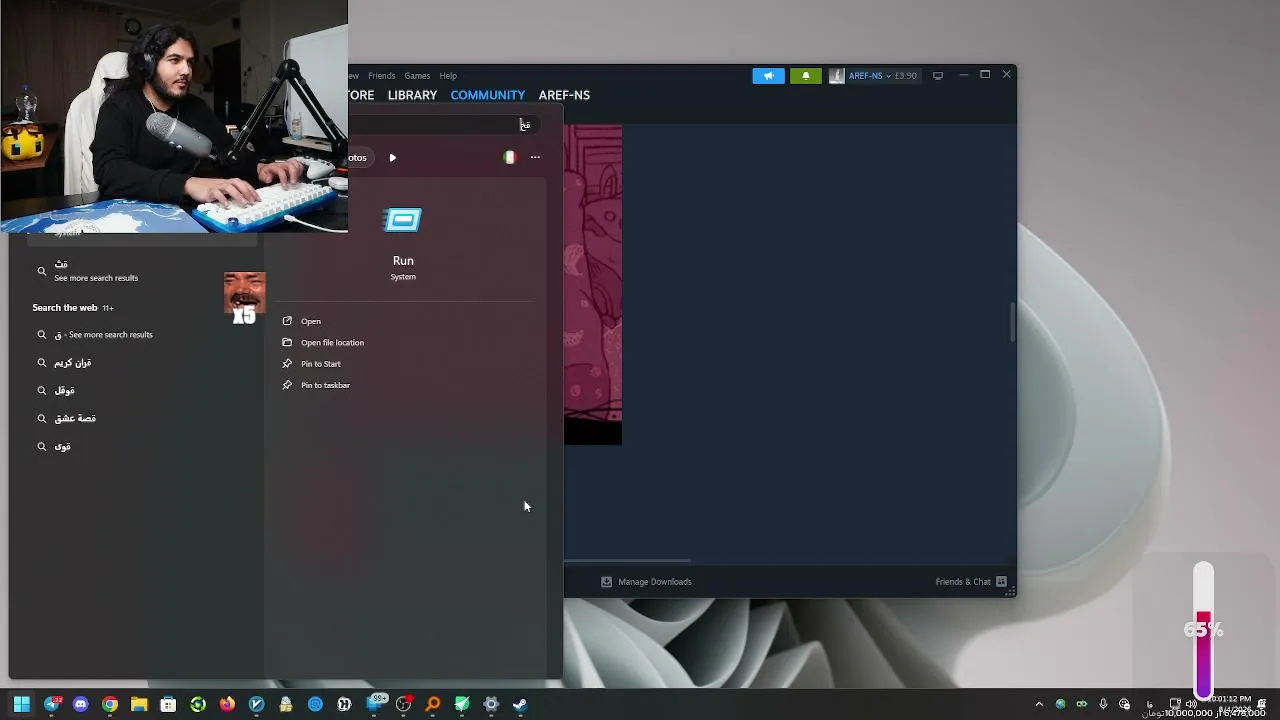Image resolution: width=1280 pixels, height=720 pixels.
Task: Select the 'See more search results' web suggestion
Action: coord(104,335)
